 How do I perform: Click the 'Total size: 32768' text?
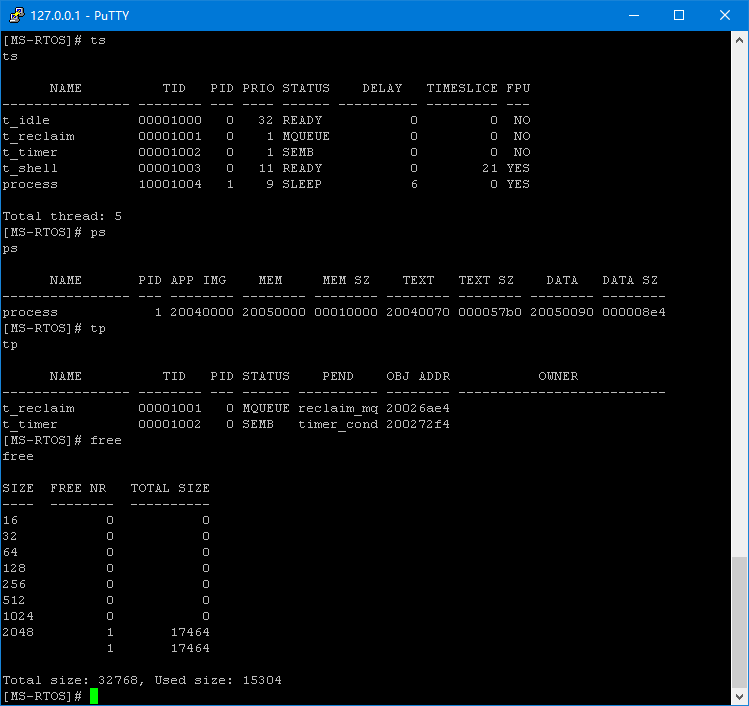pyautogui.click(x=73, y=680)
